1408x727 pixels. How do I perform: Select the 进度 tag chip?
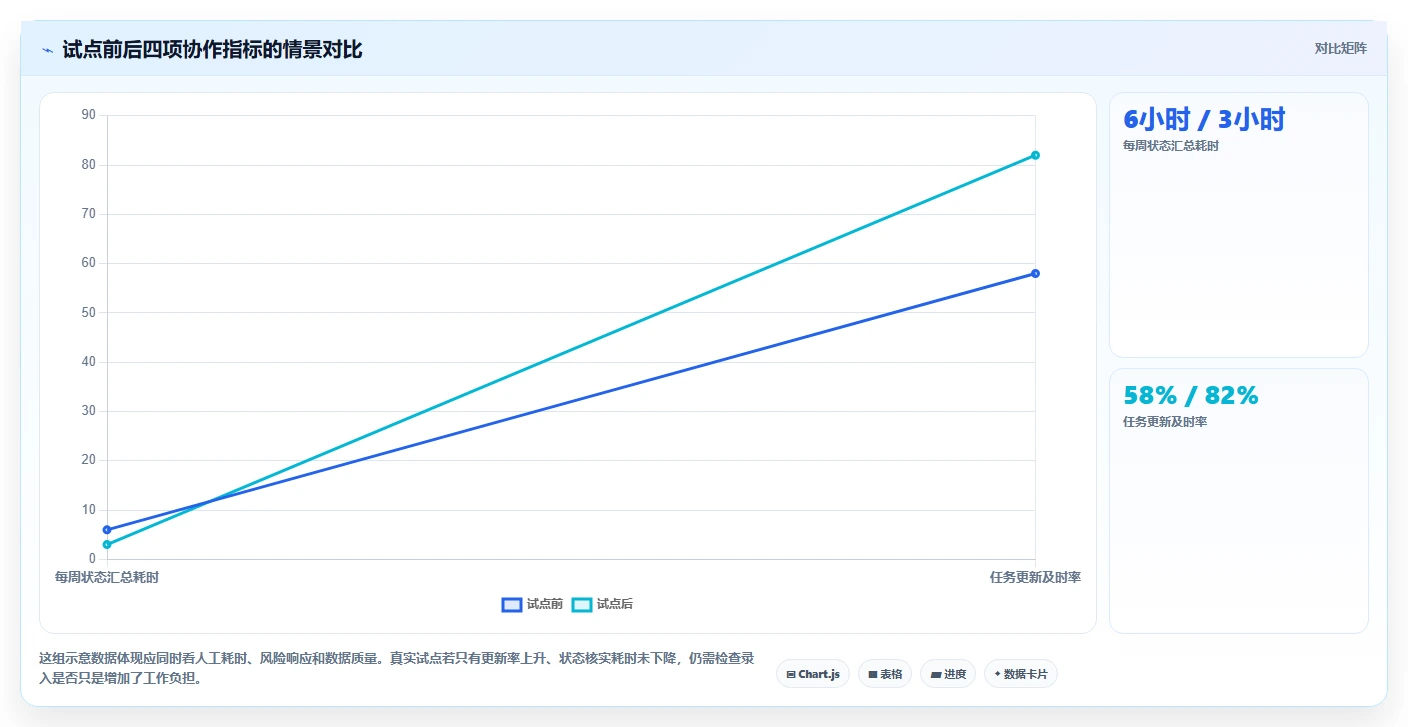coord(948,674)
